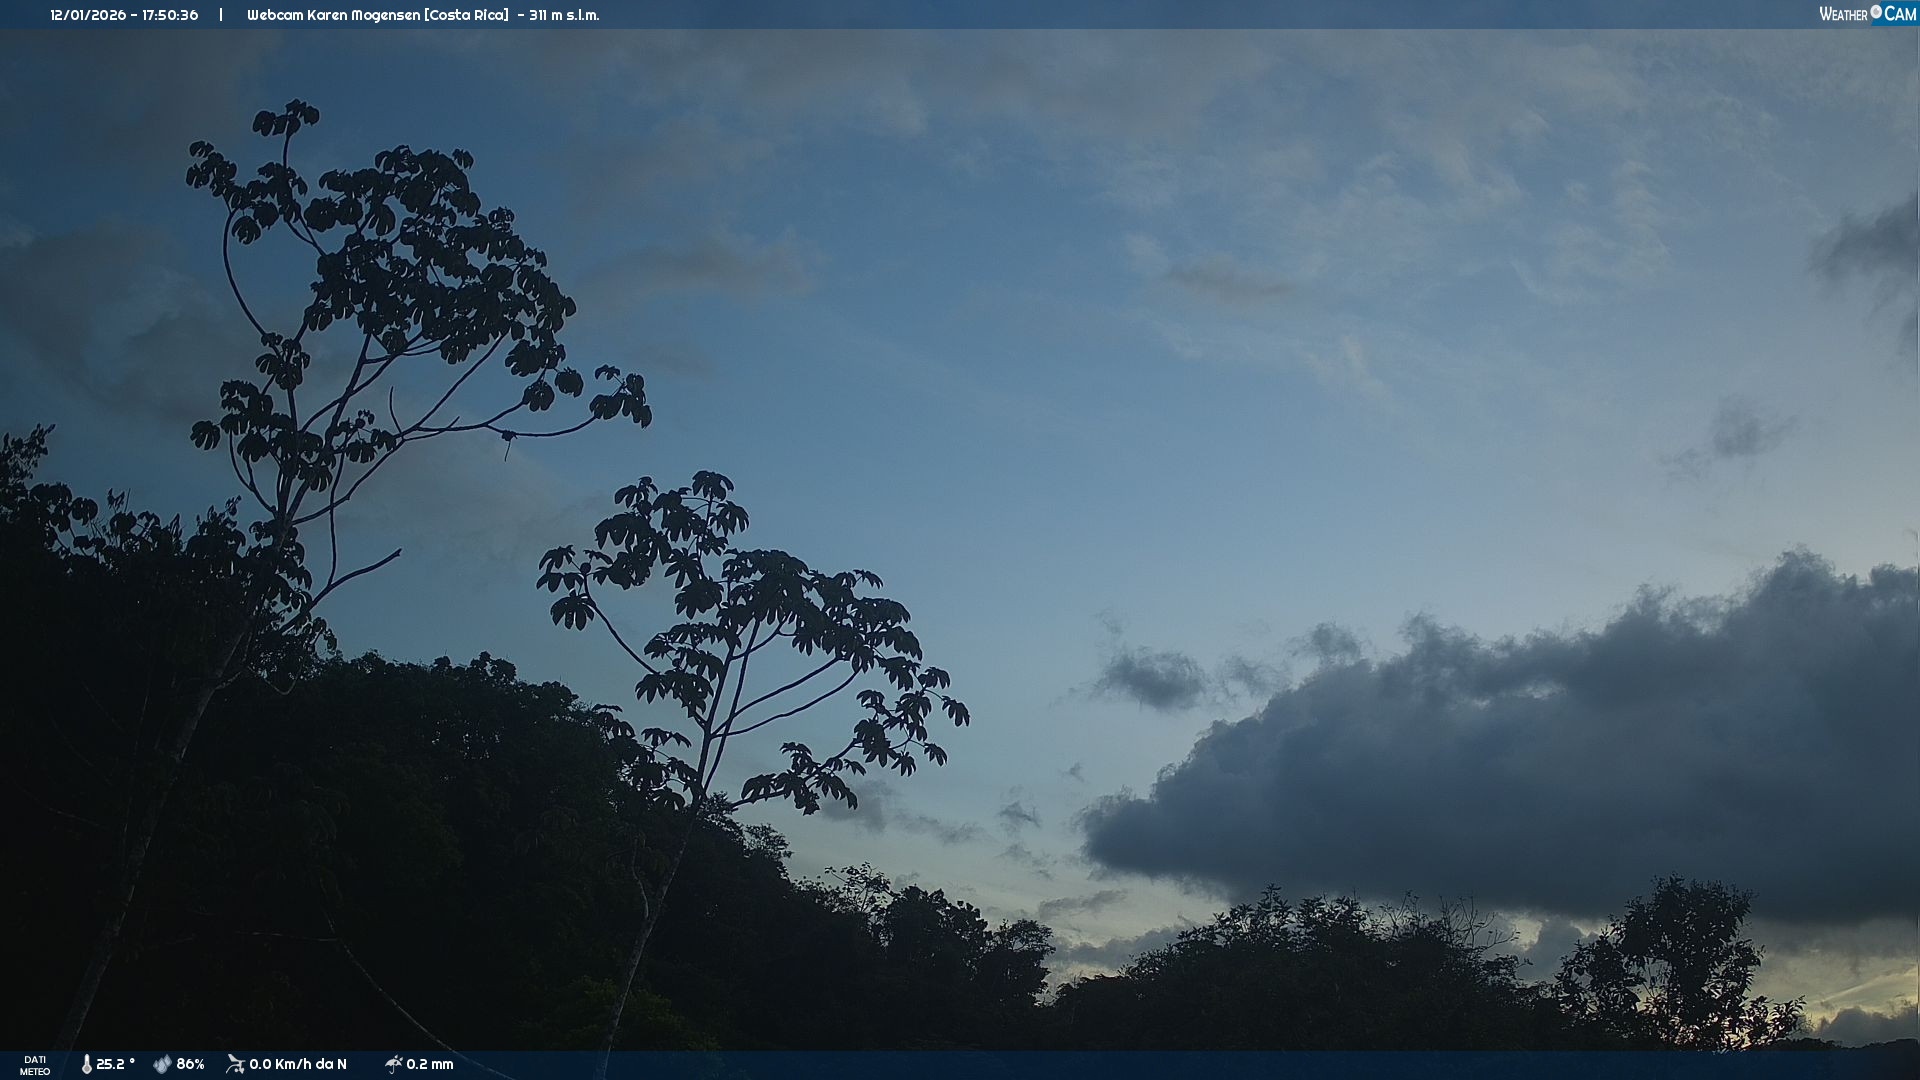Click the rain umbrella icon
The width and height of the screenshot is (1920, 1080).
click(x=393, y=1064)
